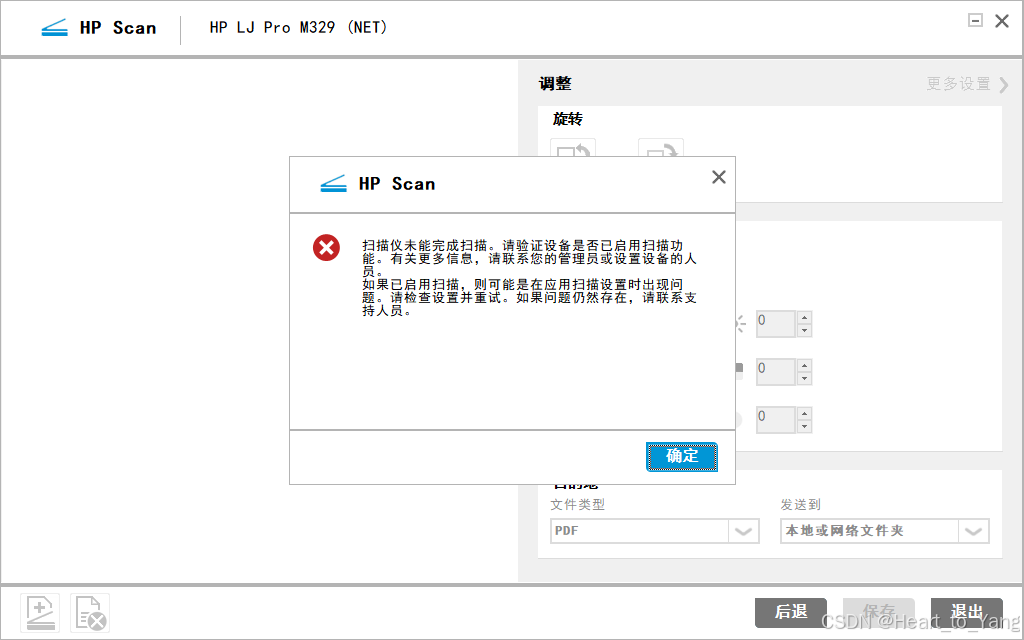Click the second adjustment value field
Viewport: 1024px width, 640px height.
775,372
